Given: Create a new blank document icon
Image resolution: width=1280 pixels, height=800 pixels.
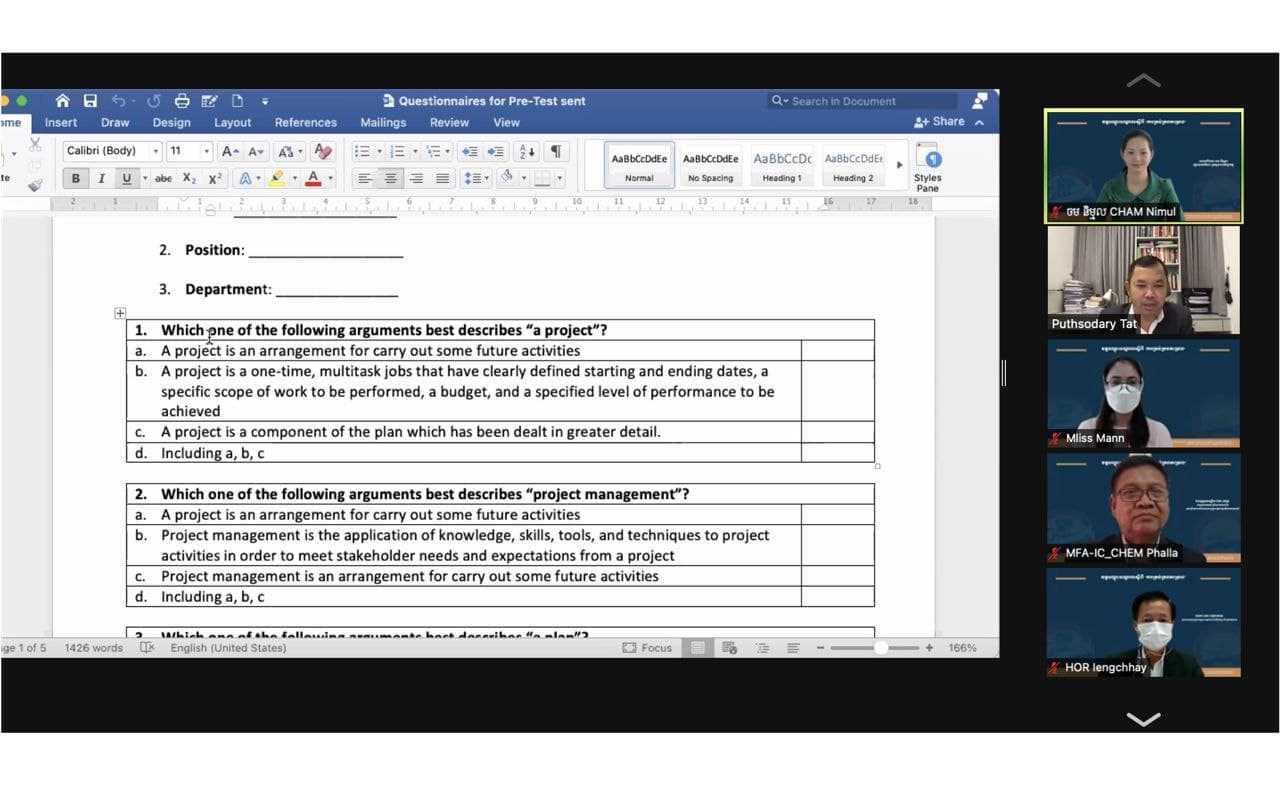Looking at the screenshot, I should pos(237,101).
